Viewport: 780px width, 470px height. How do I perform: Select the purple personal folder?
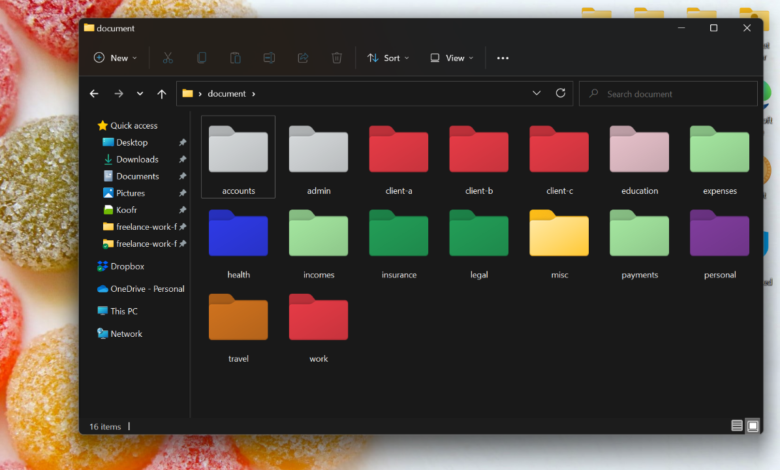719,244
